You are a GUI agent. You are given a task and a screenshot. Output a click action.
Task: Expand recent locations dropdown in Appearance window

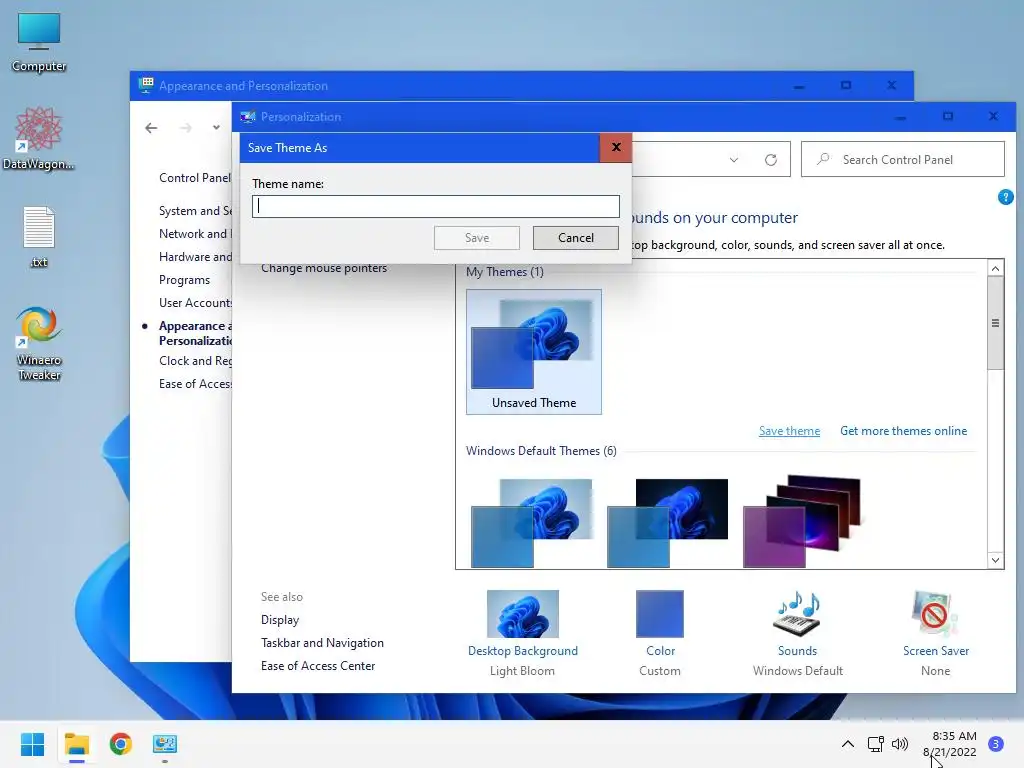(x=216, y=128)
